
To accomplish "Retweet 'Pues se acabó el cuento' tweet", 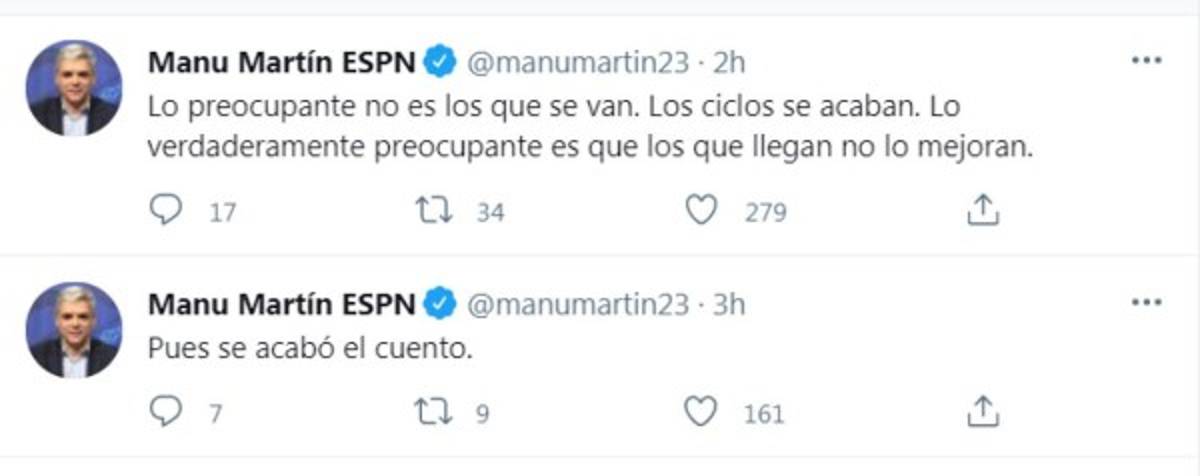I will (x=435, y=411).
